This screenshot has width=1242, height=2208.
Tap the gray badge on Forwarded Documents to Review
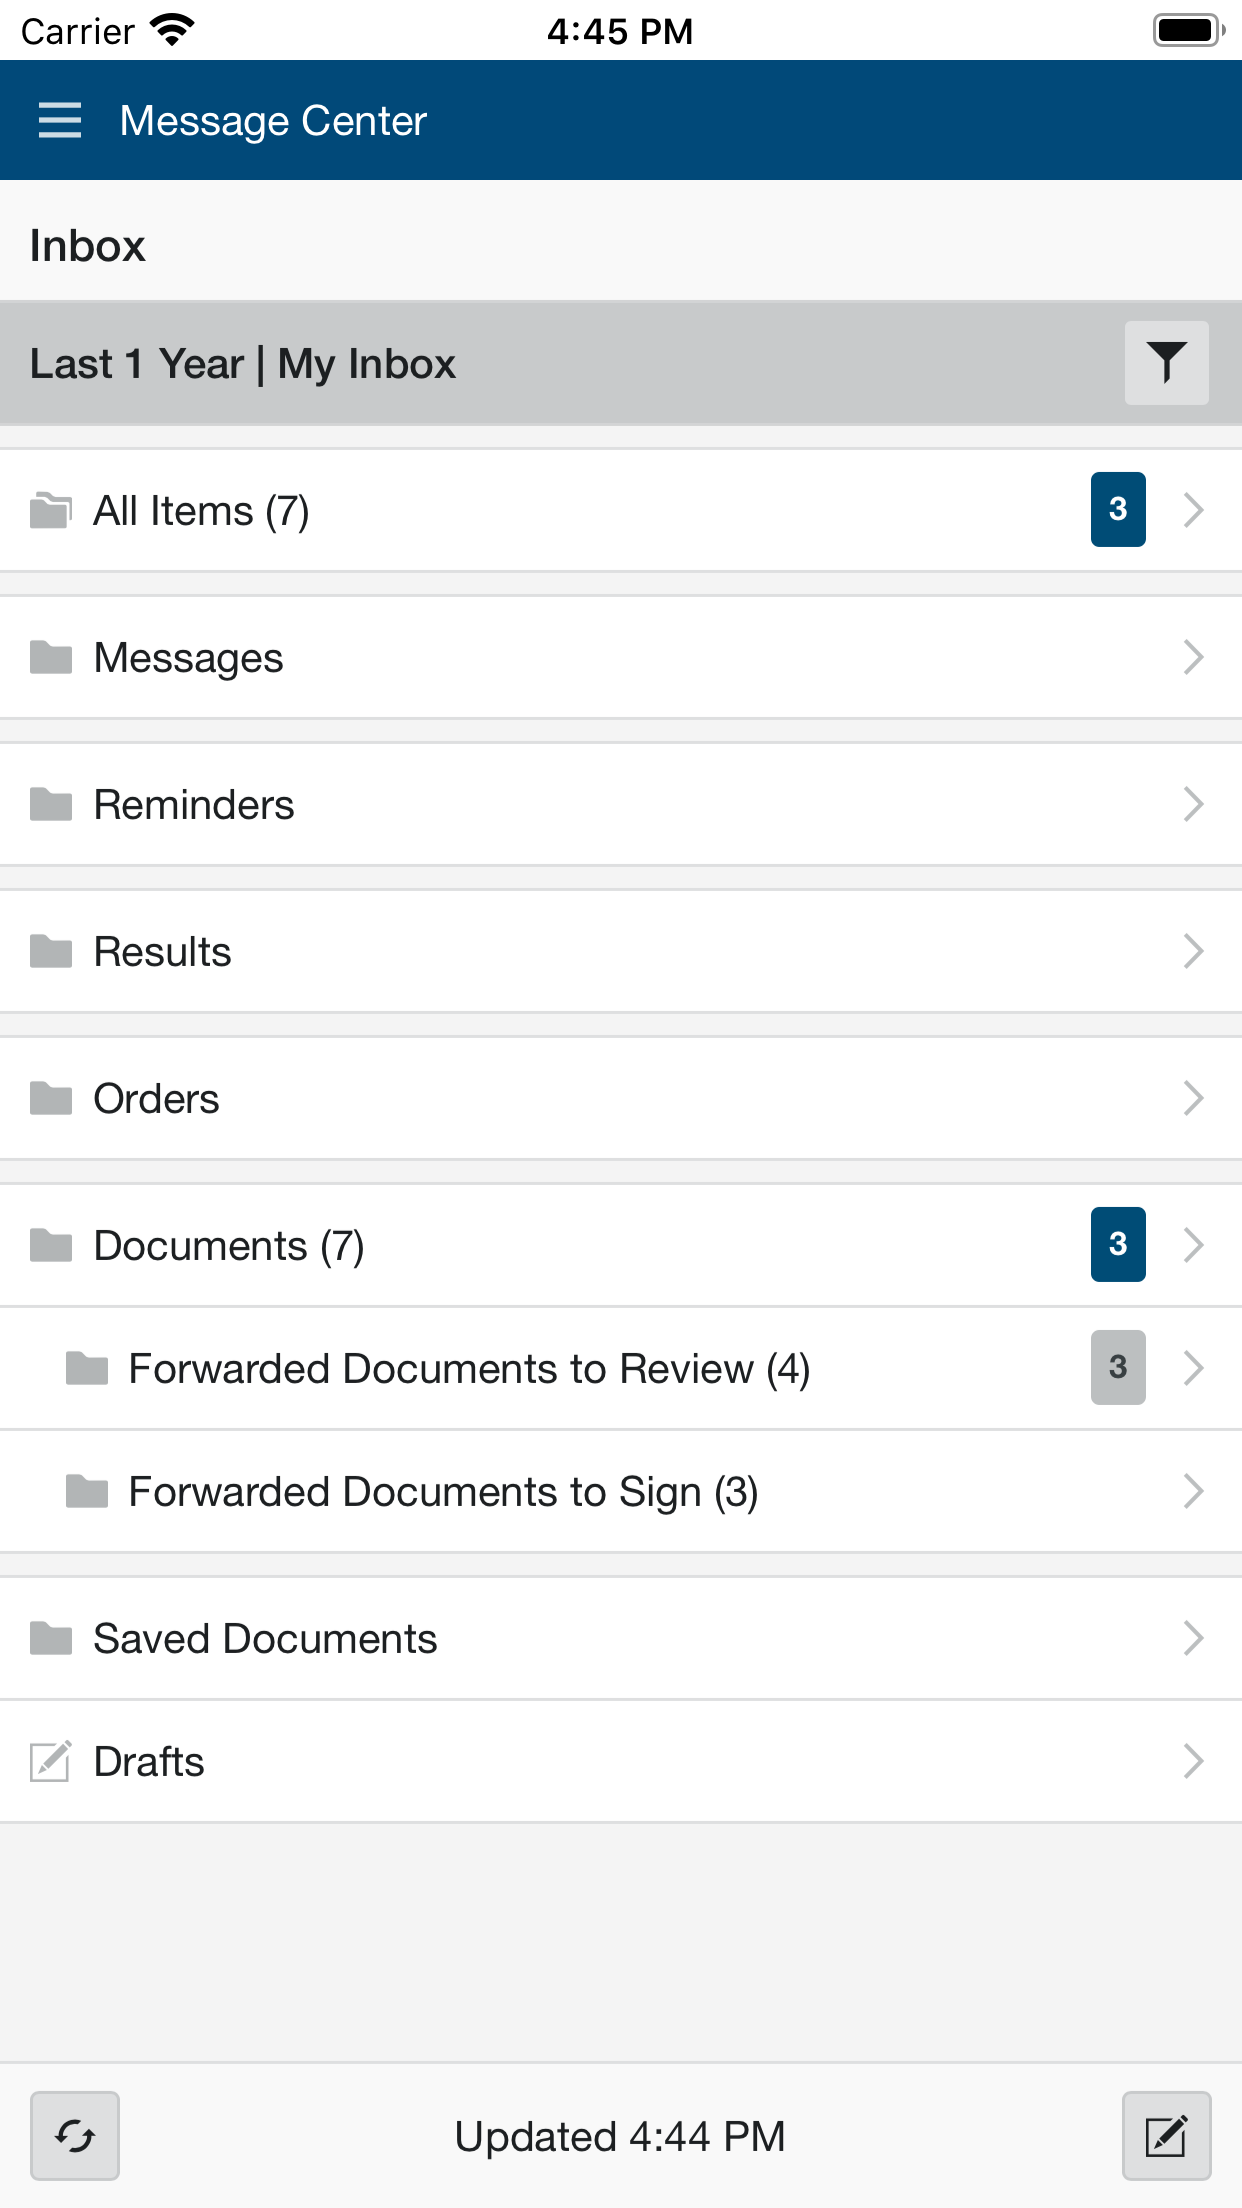(1118, 1368)
